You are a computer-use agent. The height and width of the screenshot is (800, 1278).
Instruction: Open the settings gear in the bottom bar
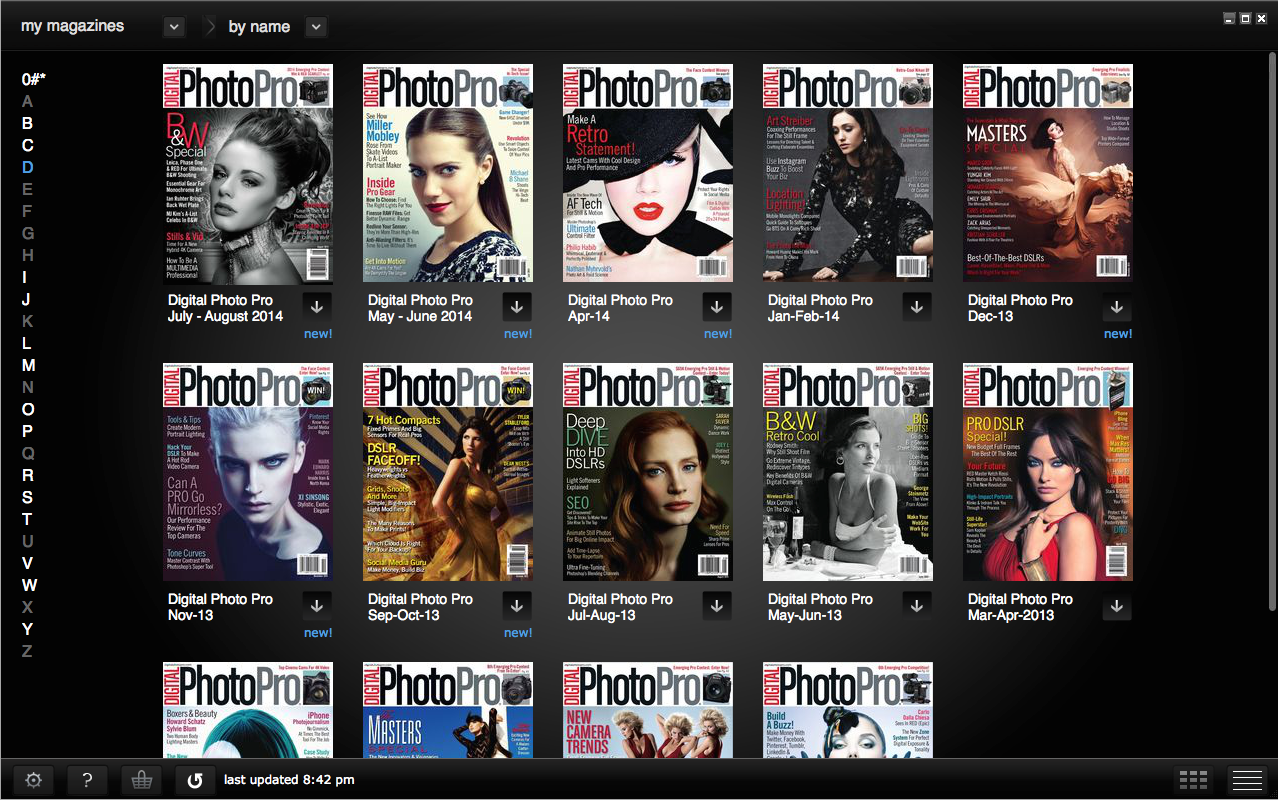tap(33, 780)
